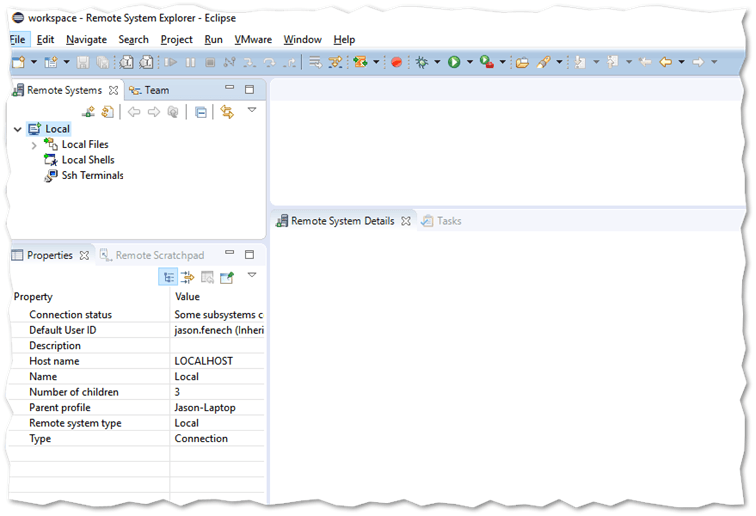Image resolution: width=756 pixels, height=516 pixels.
Task: Click the Search flashlight icon in toolbar
Action: tap(543, 62)
